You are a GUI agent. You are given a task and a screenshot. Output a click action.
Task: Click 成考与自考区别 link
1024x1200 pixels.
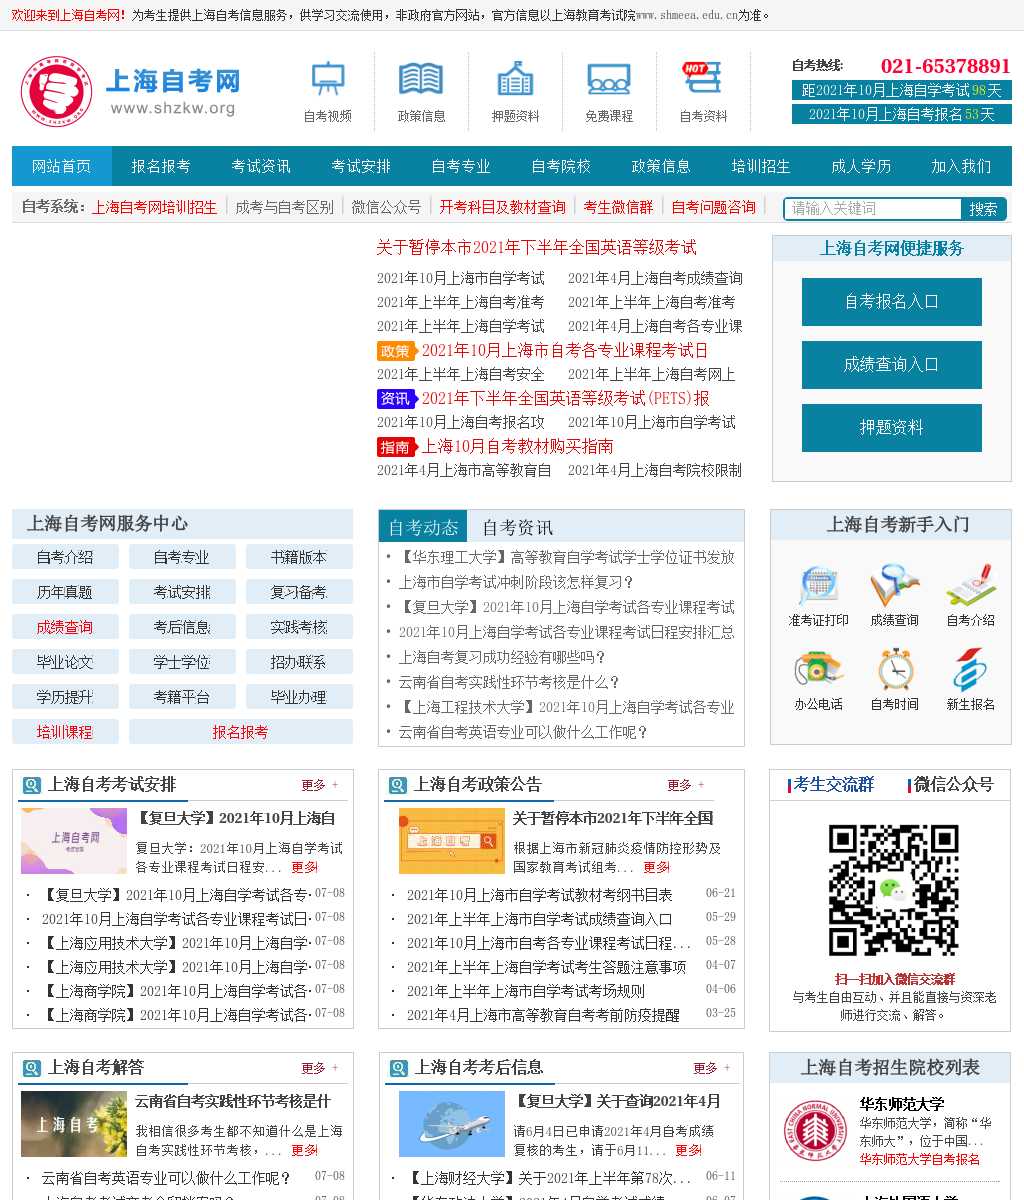click(284, 207)
